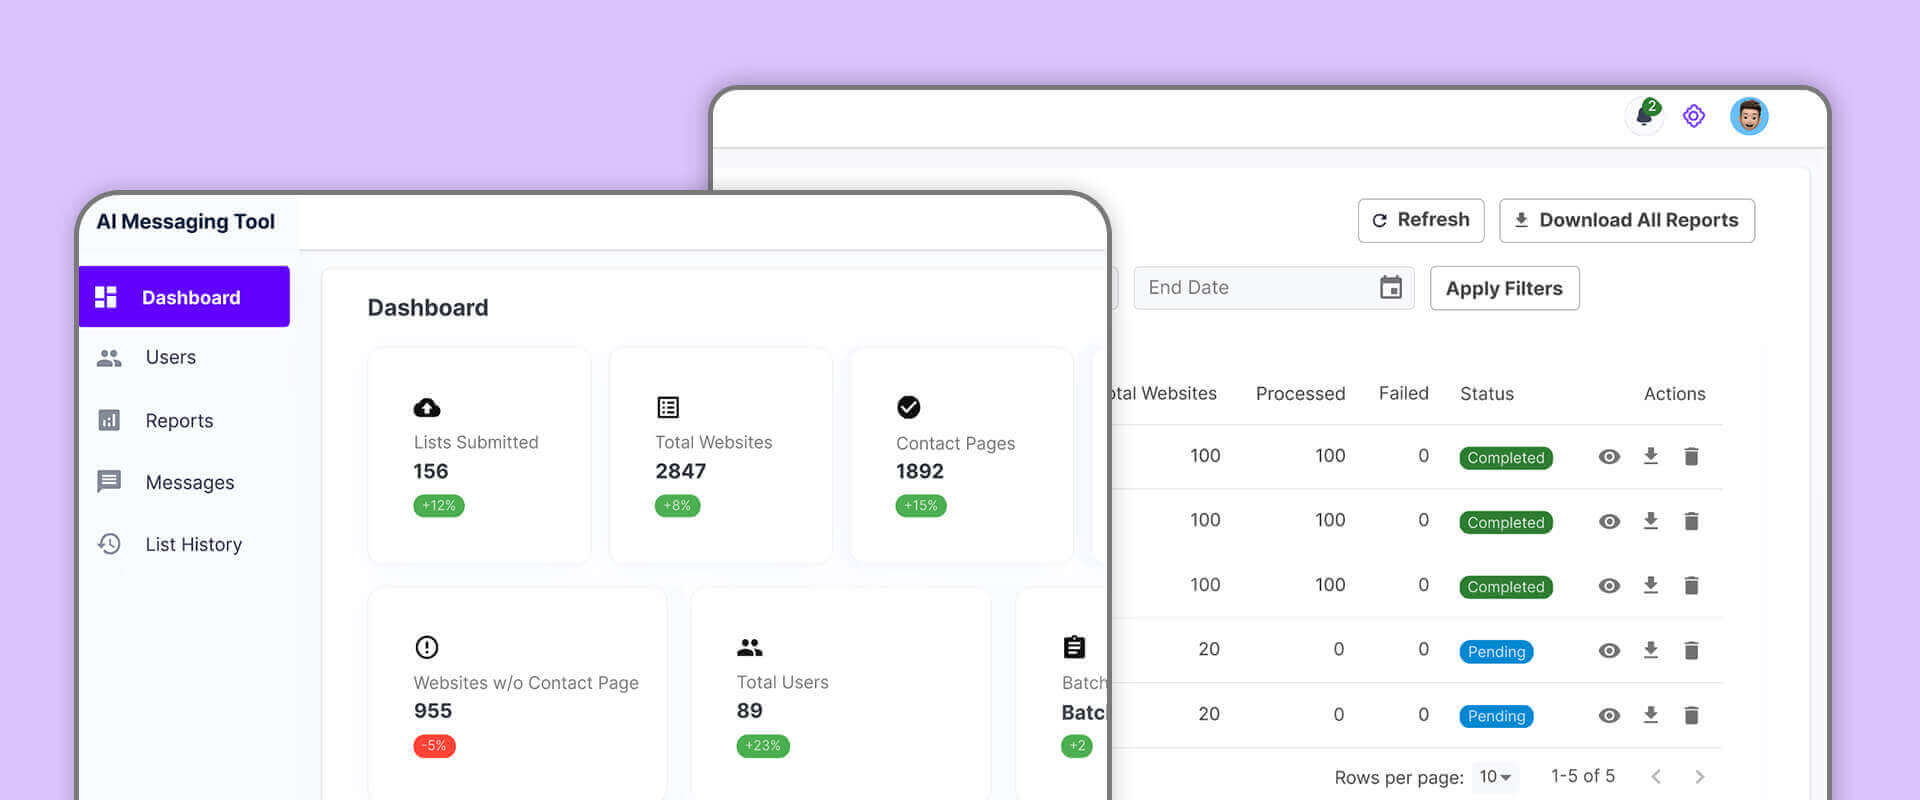View the first Completed row via eye icon
This screenshot has width=1920, height=800.
[x=1609, y=457]
